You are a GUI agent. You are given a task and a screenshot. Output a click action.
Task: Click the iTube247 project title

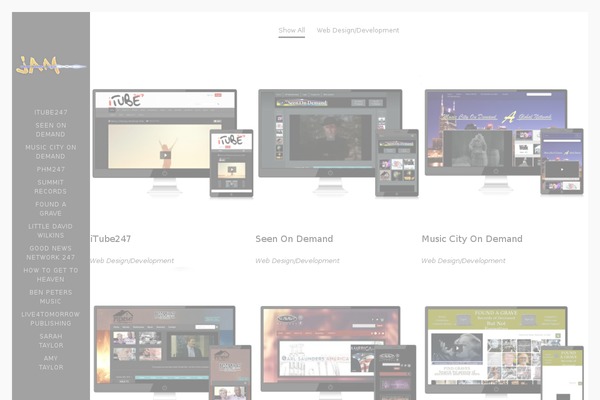click(111, 239)
